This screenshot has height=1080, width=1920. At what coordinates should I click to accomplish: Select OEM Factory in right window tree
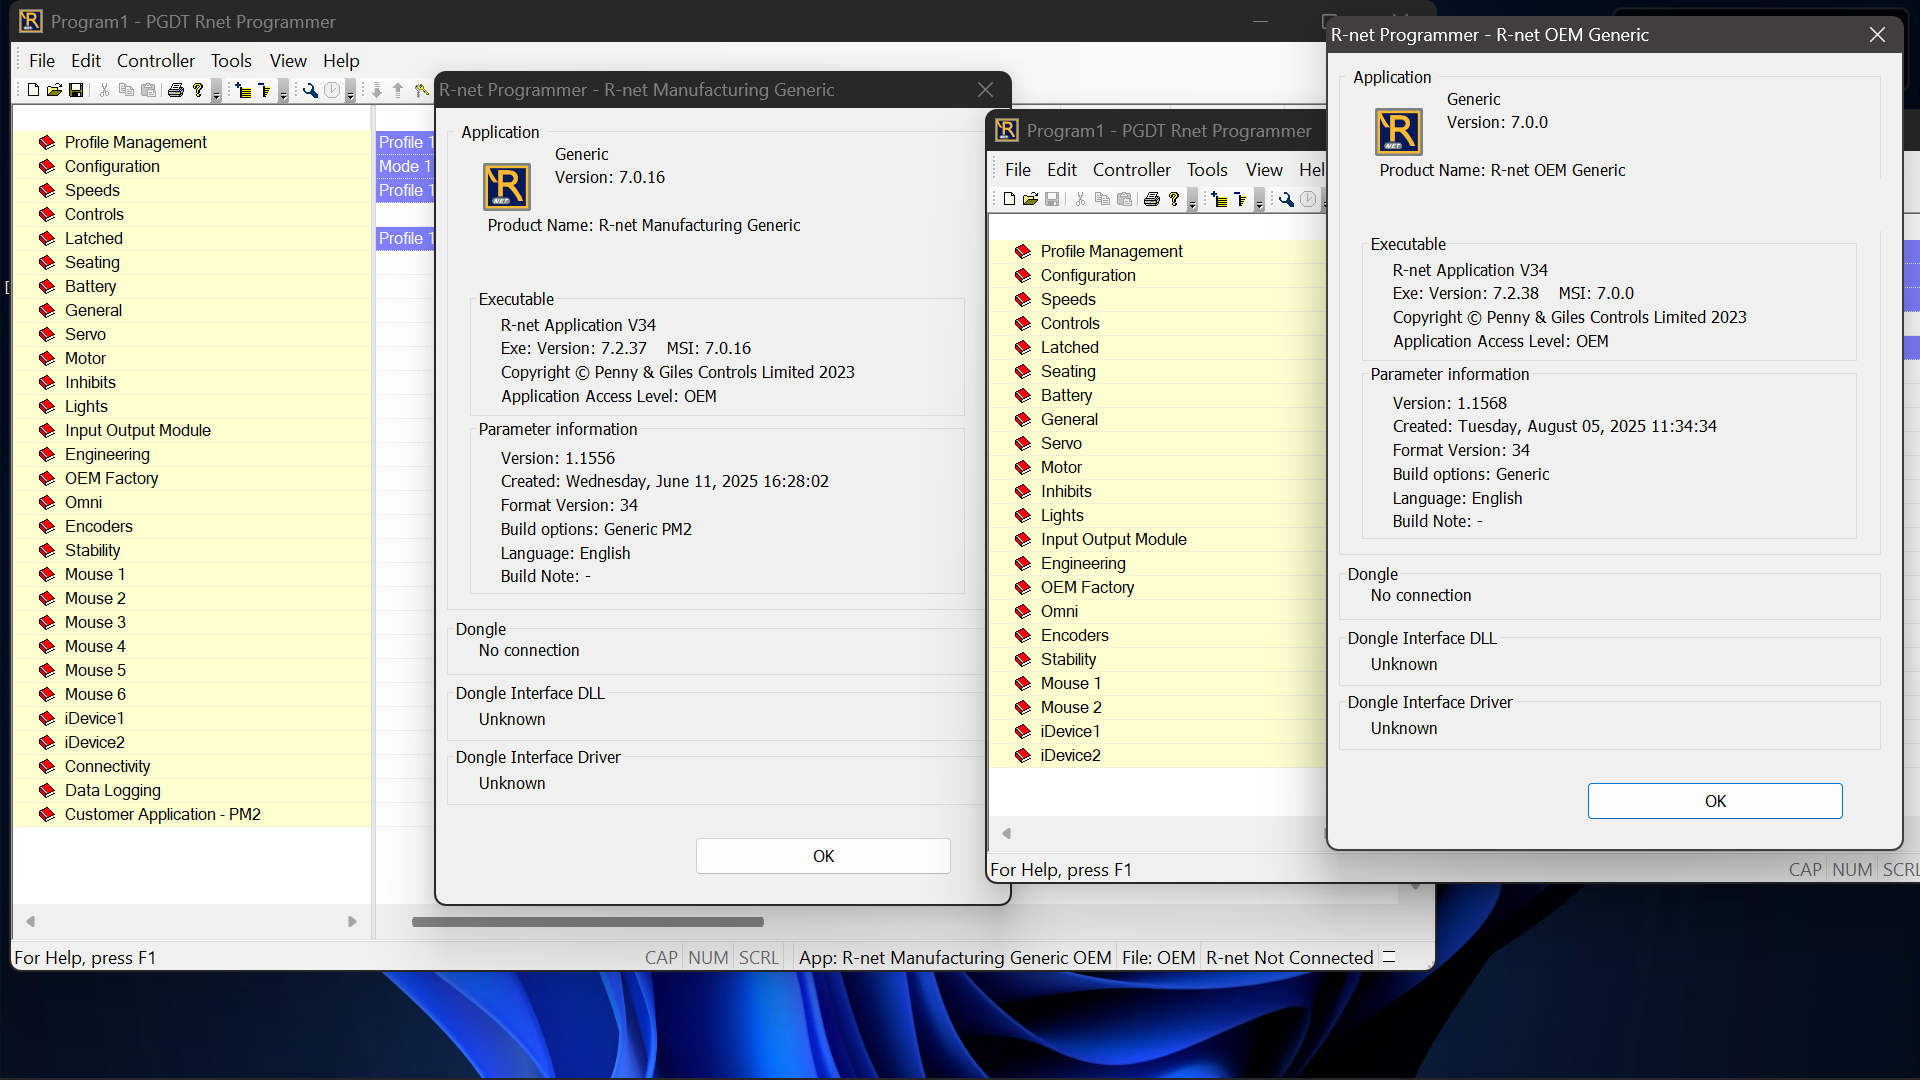tap(1087, 588)
